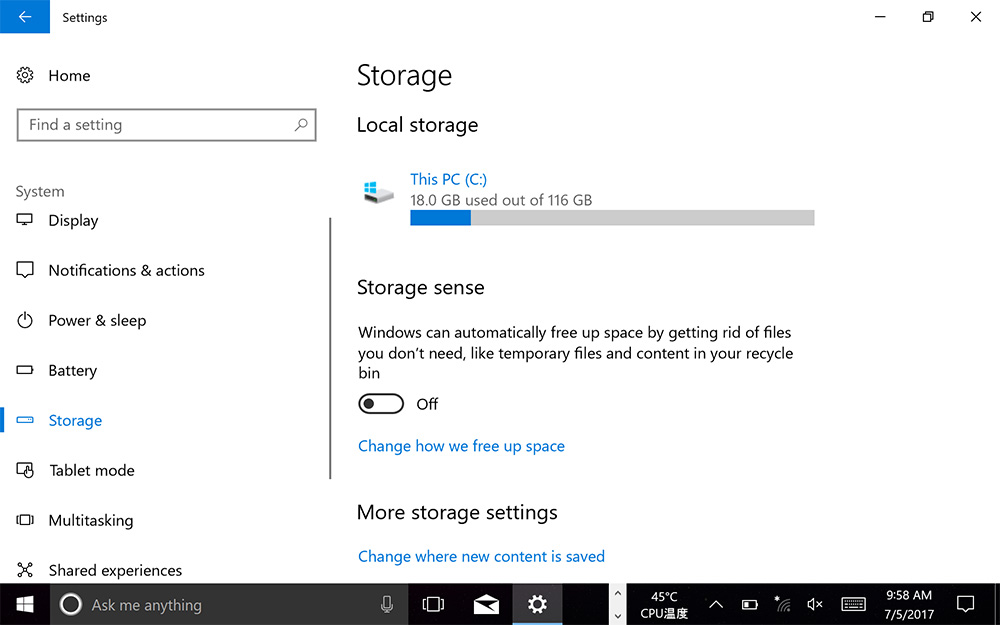Click the Settings gear taskbar icon
1000x625 pixels.
tap(538, 604)
